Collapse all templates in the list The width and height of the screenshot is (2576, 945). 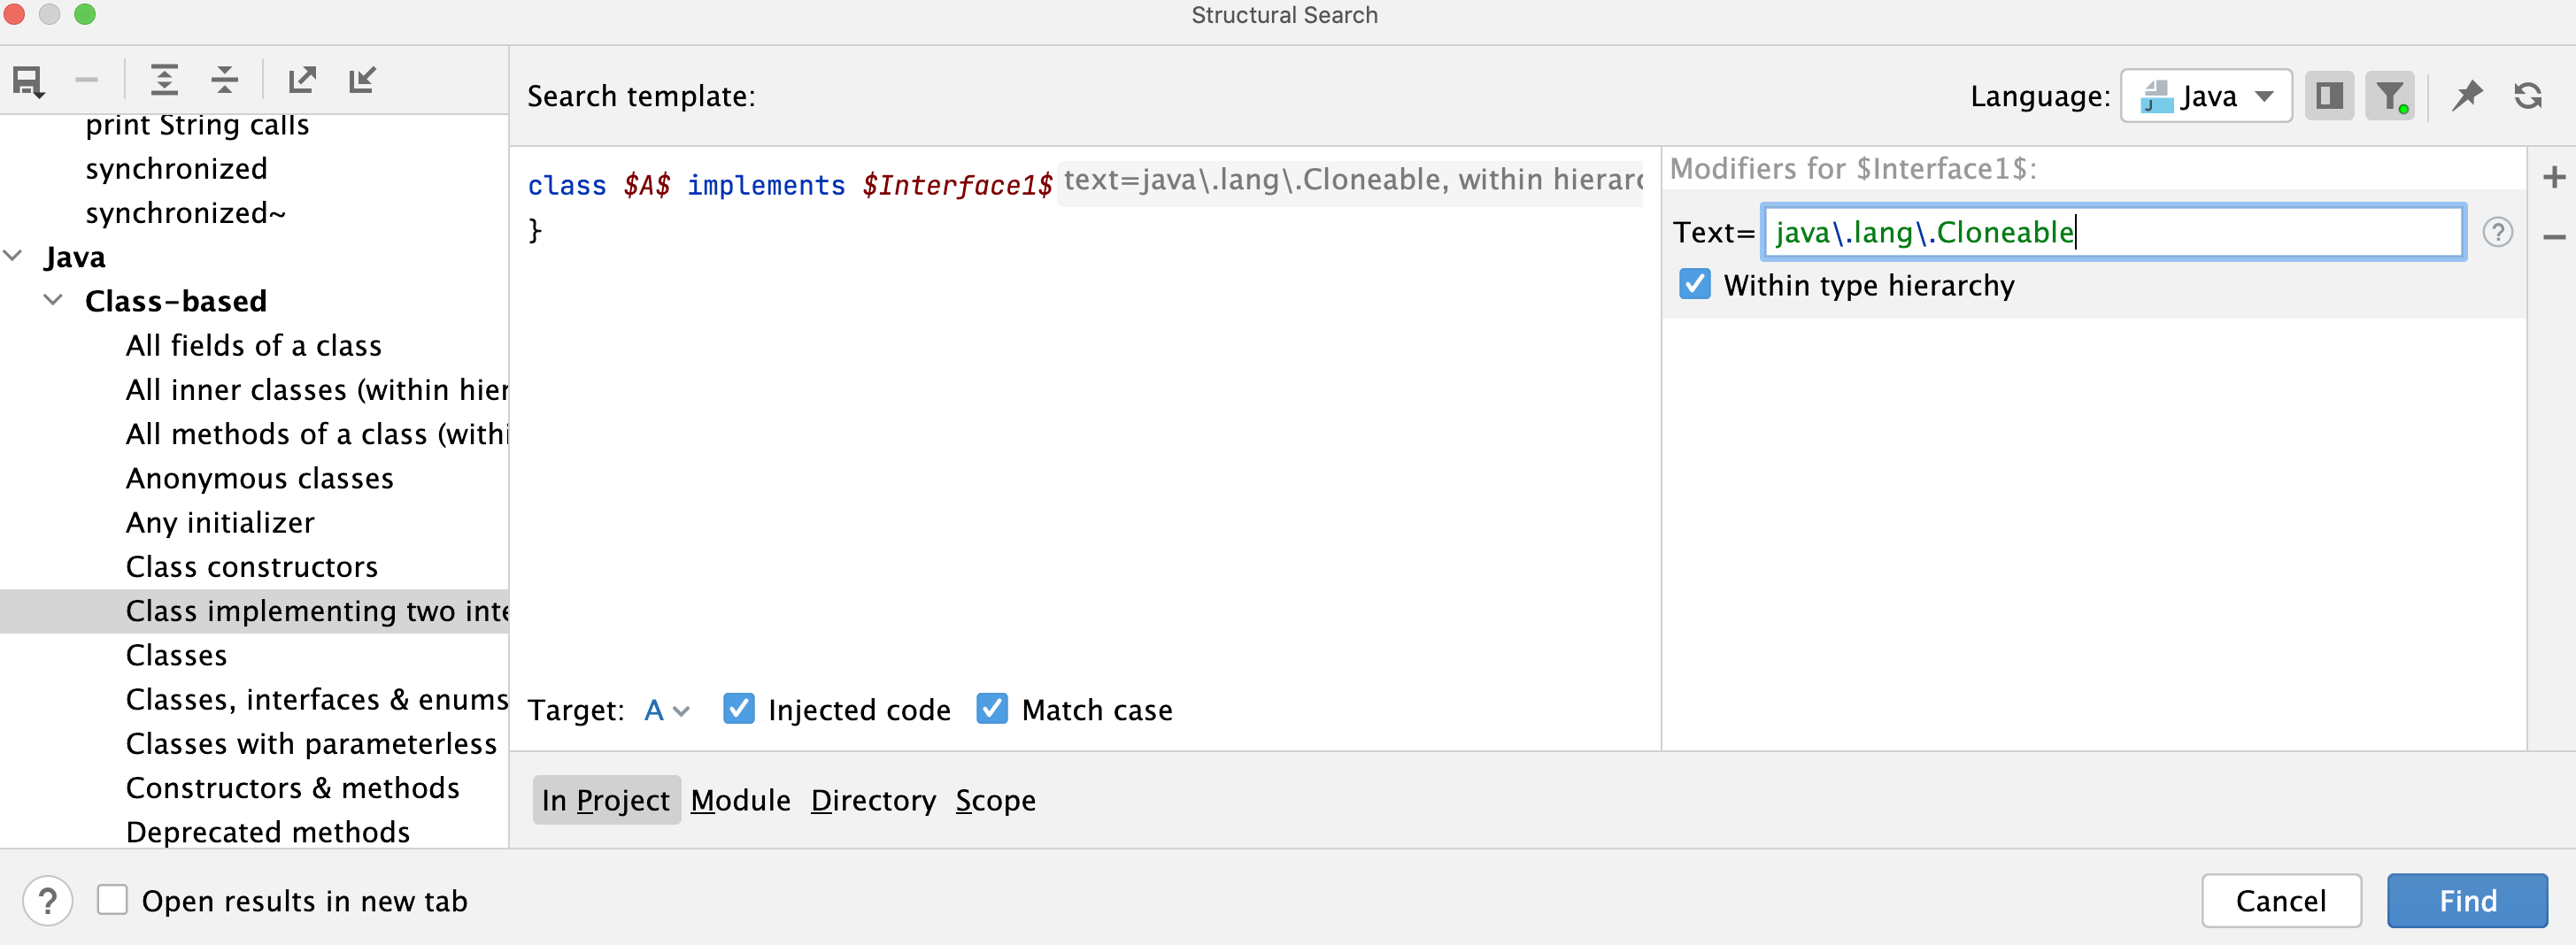225,80
